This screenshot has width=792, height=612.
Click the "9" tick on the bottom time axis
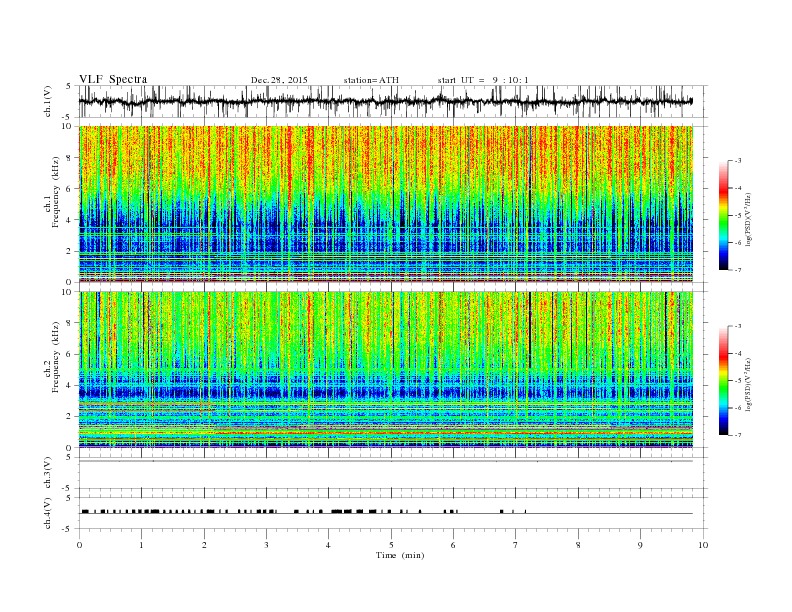(640, 545)
